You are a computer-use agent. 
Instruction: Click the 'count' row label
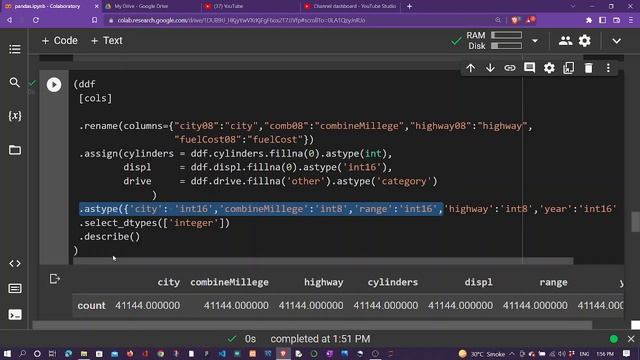tap(91, 305)
